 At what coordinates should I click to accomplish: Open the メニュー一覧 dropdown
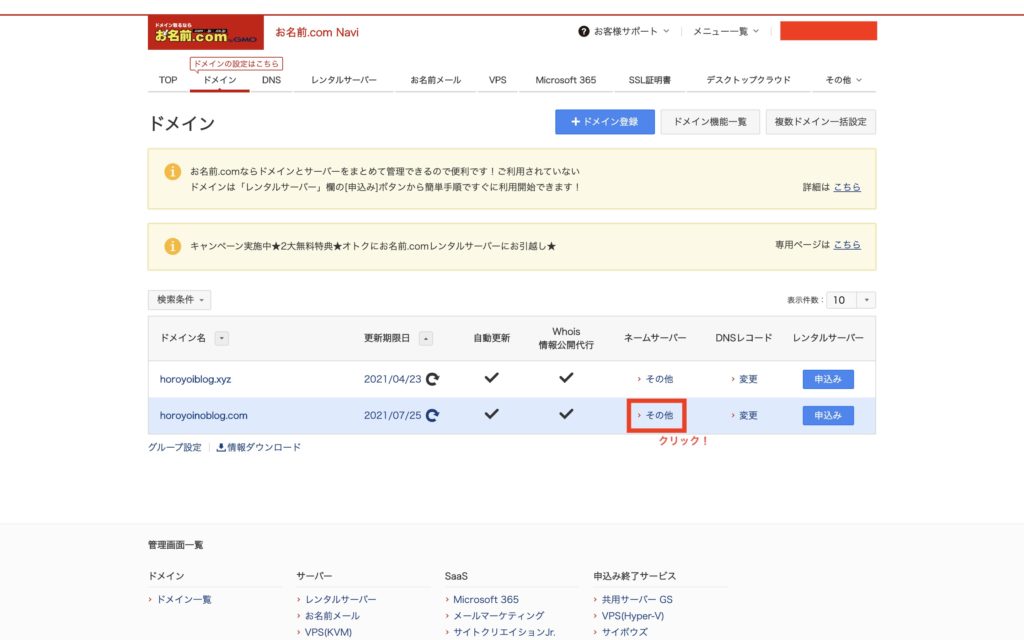726,31
